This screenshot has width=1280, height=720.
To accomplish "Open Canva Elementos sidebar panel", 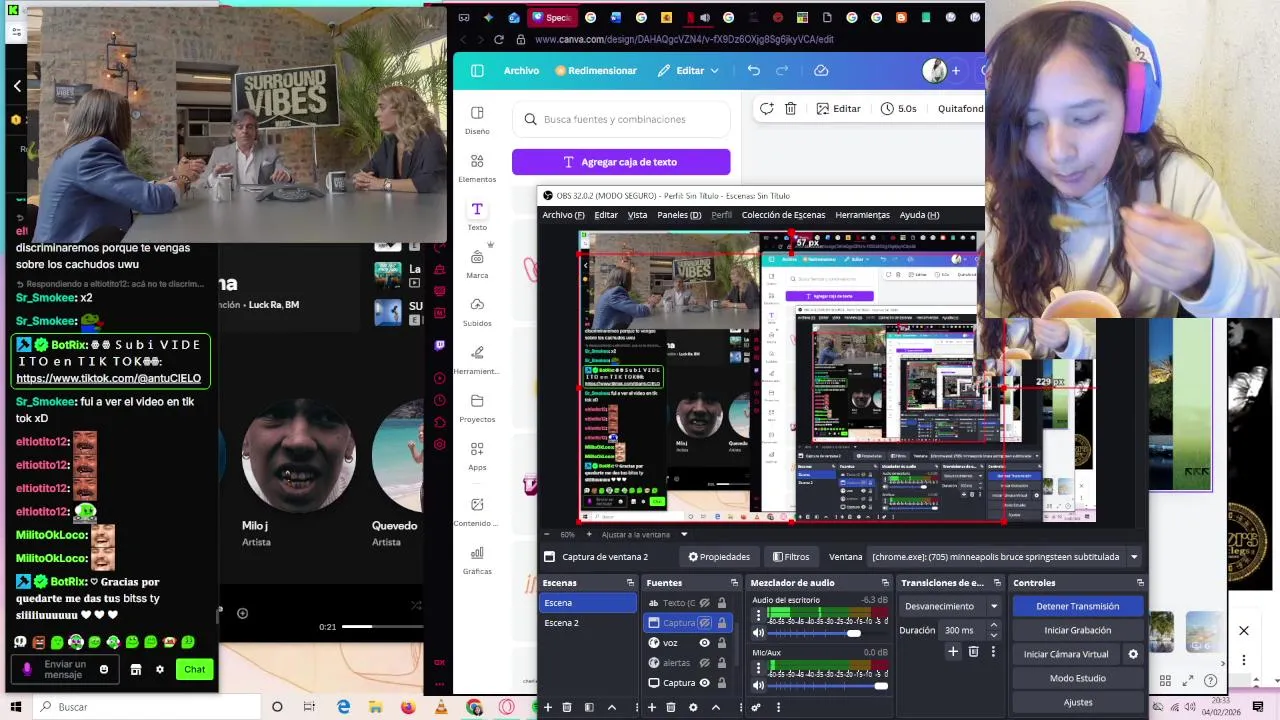I will point(477,168).
